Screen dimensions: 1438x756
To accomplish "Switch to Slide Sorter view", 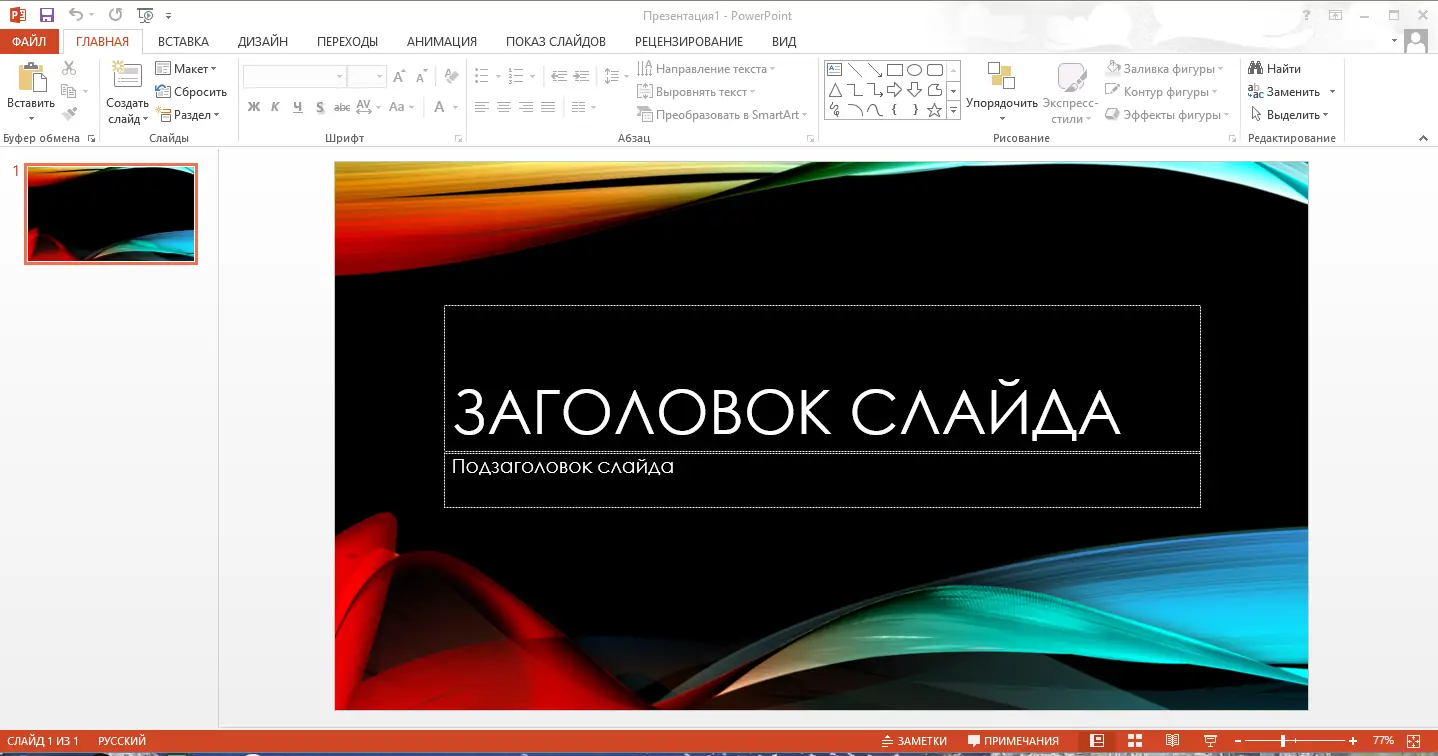I will [x=1134, y=740].
